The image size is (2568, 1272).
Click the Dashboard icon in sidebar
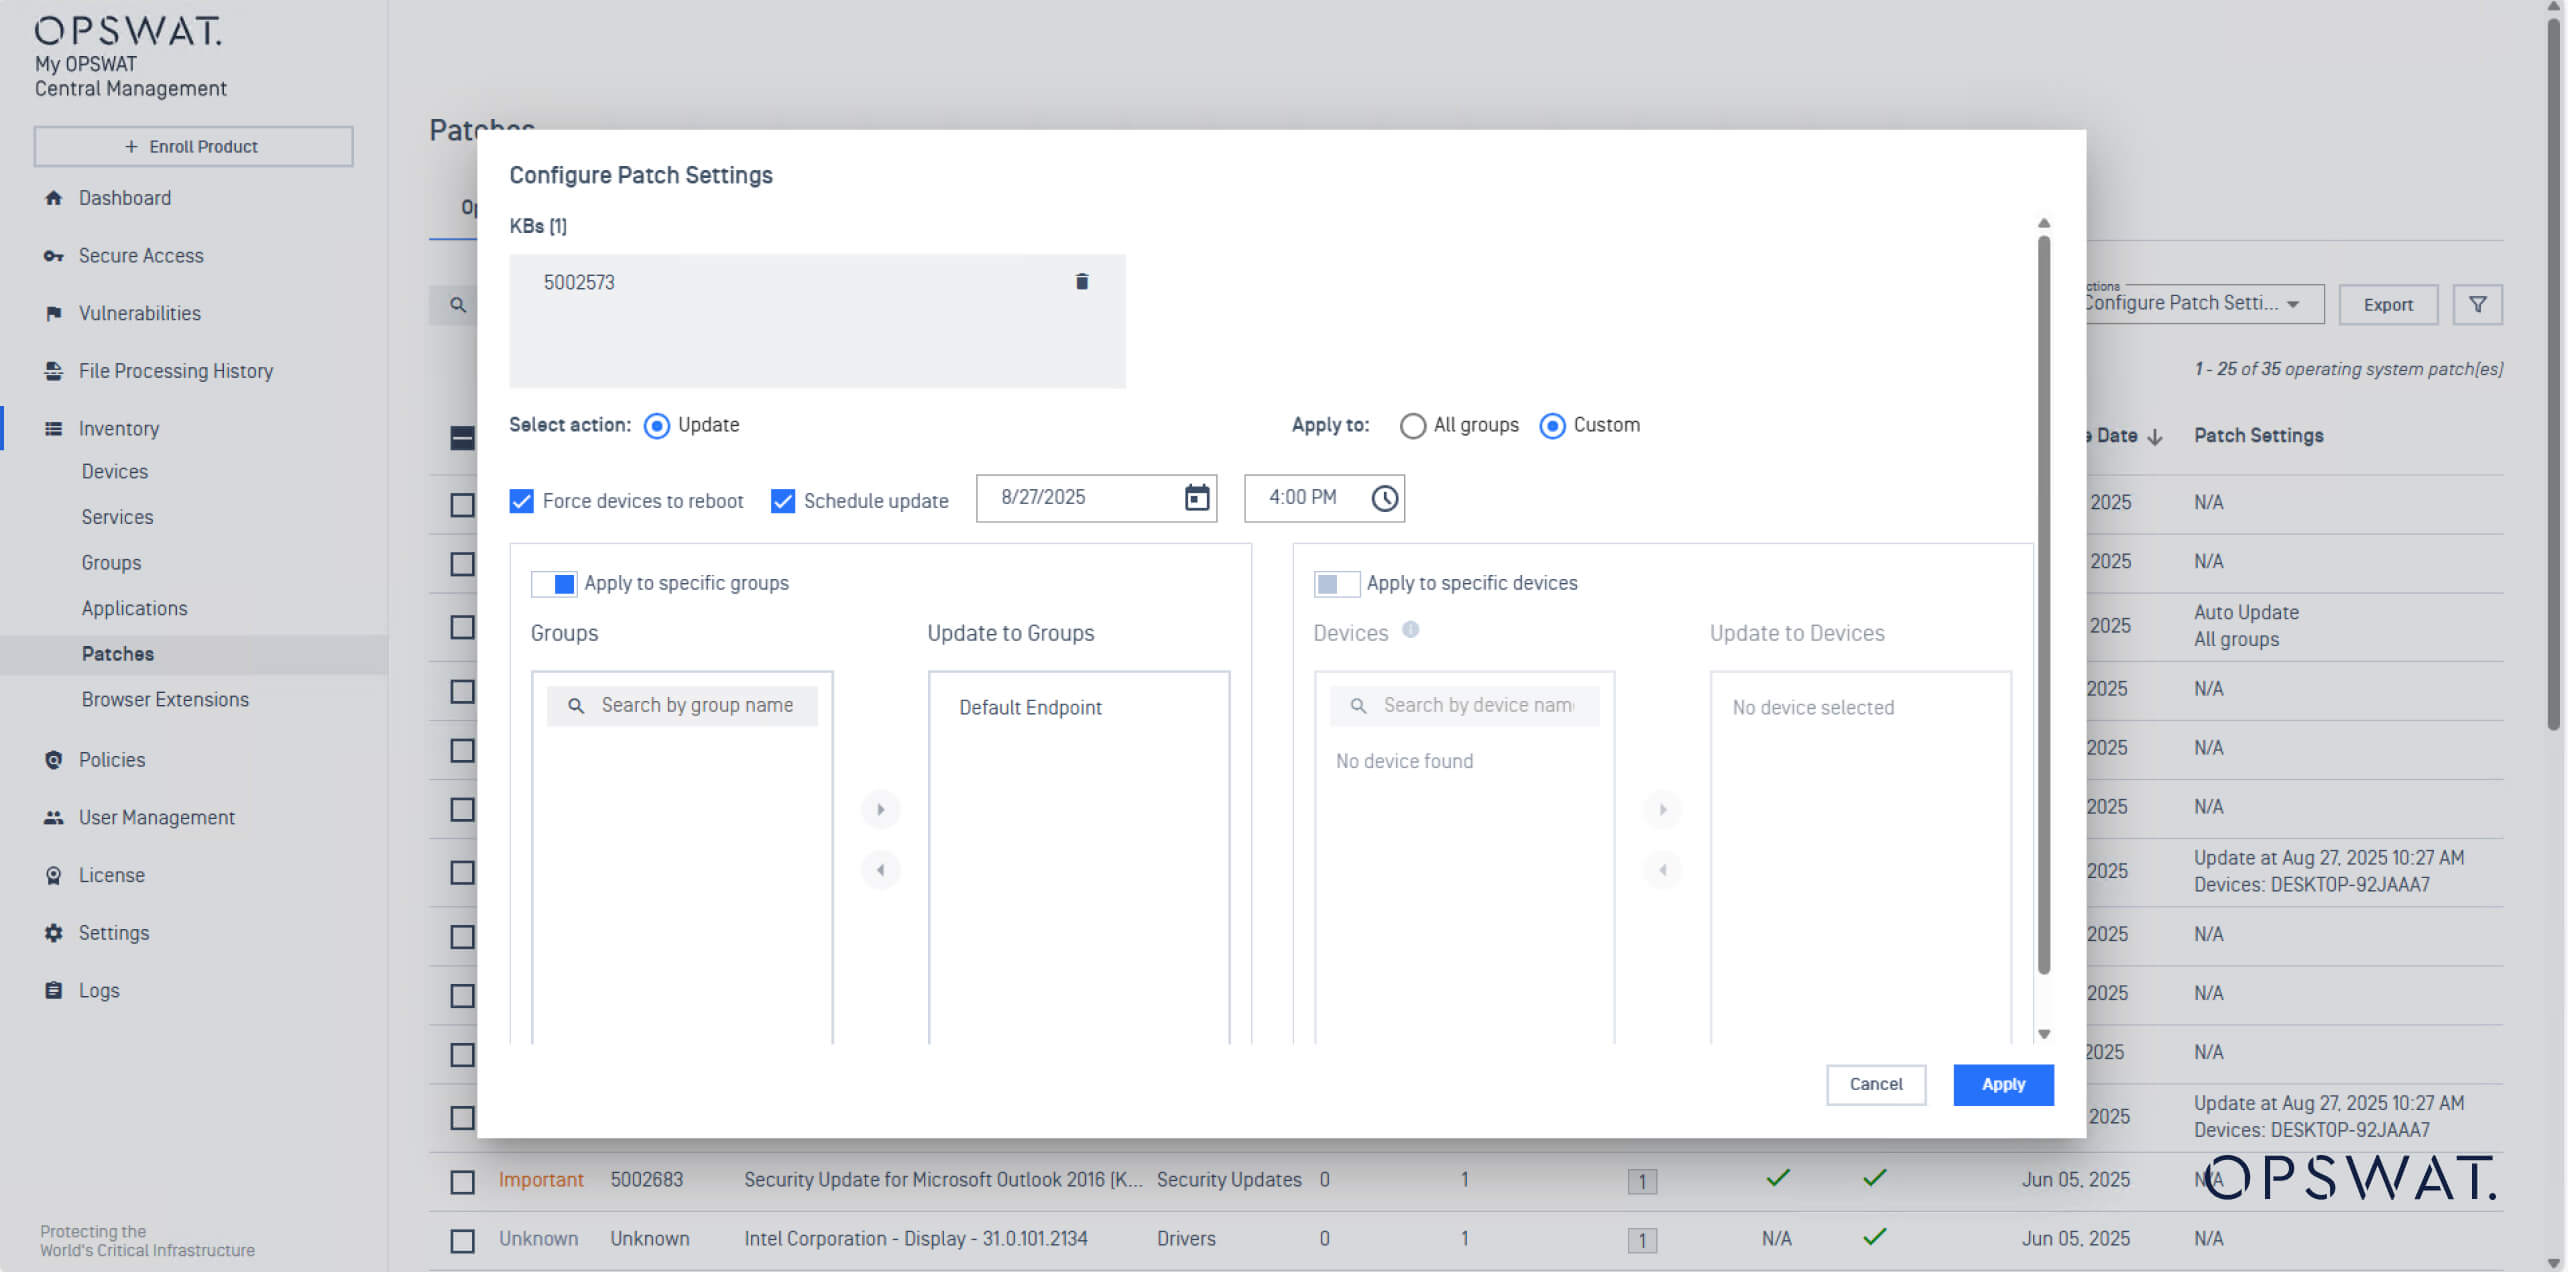tap(53, 197)
